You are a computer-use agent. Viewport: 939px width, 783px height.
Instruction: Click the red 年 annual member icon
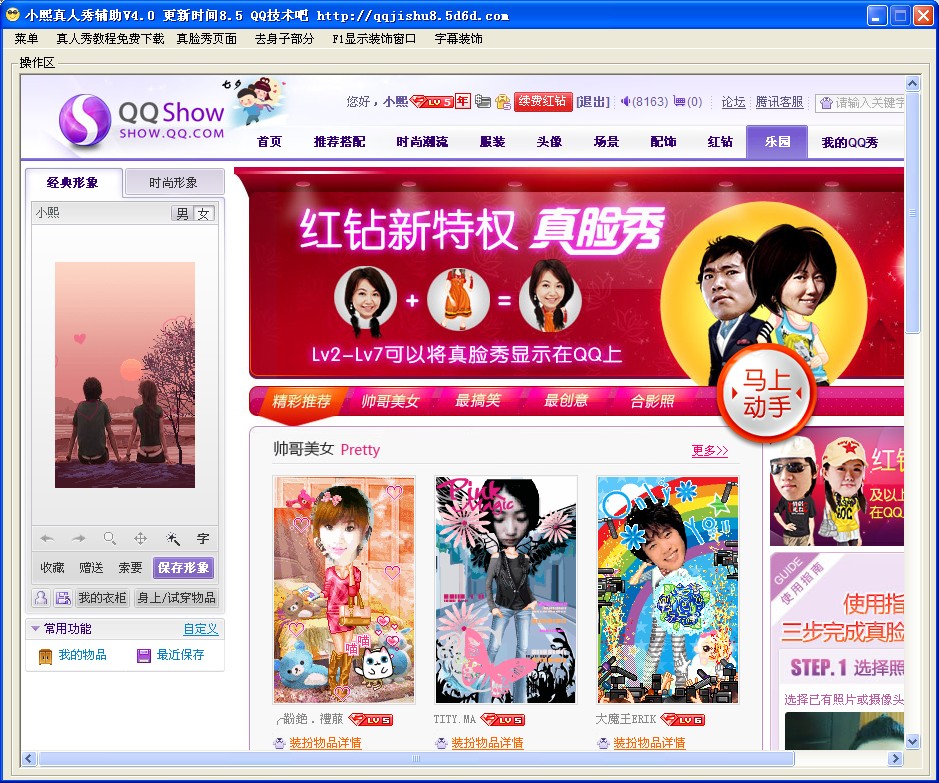462,101
